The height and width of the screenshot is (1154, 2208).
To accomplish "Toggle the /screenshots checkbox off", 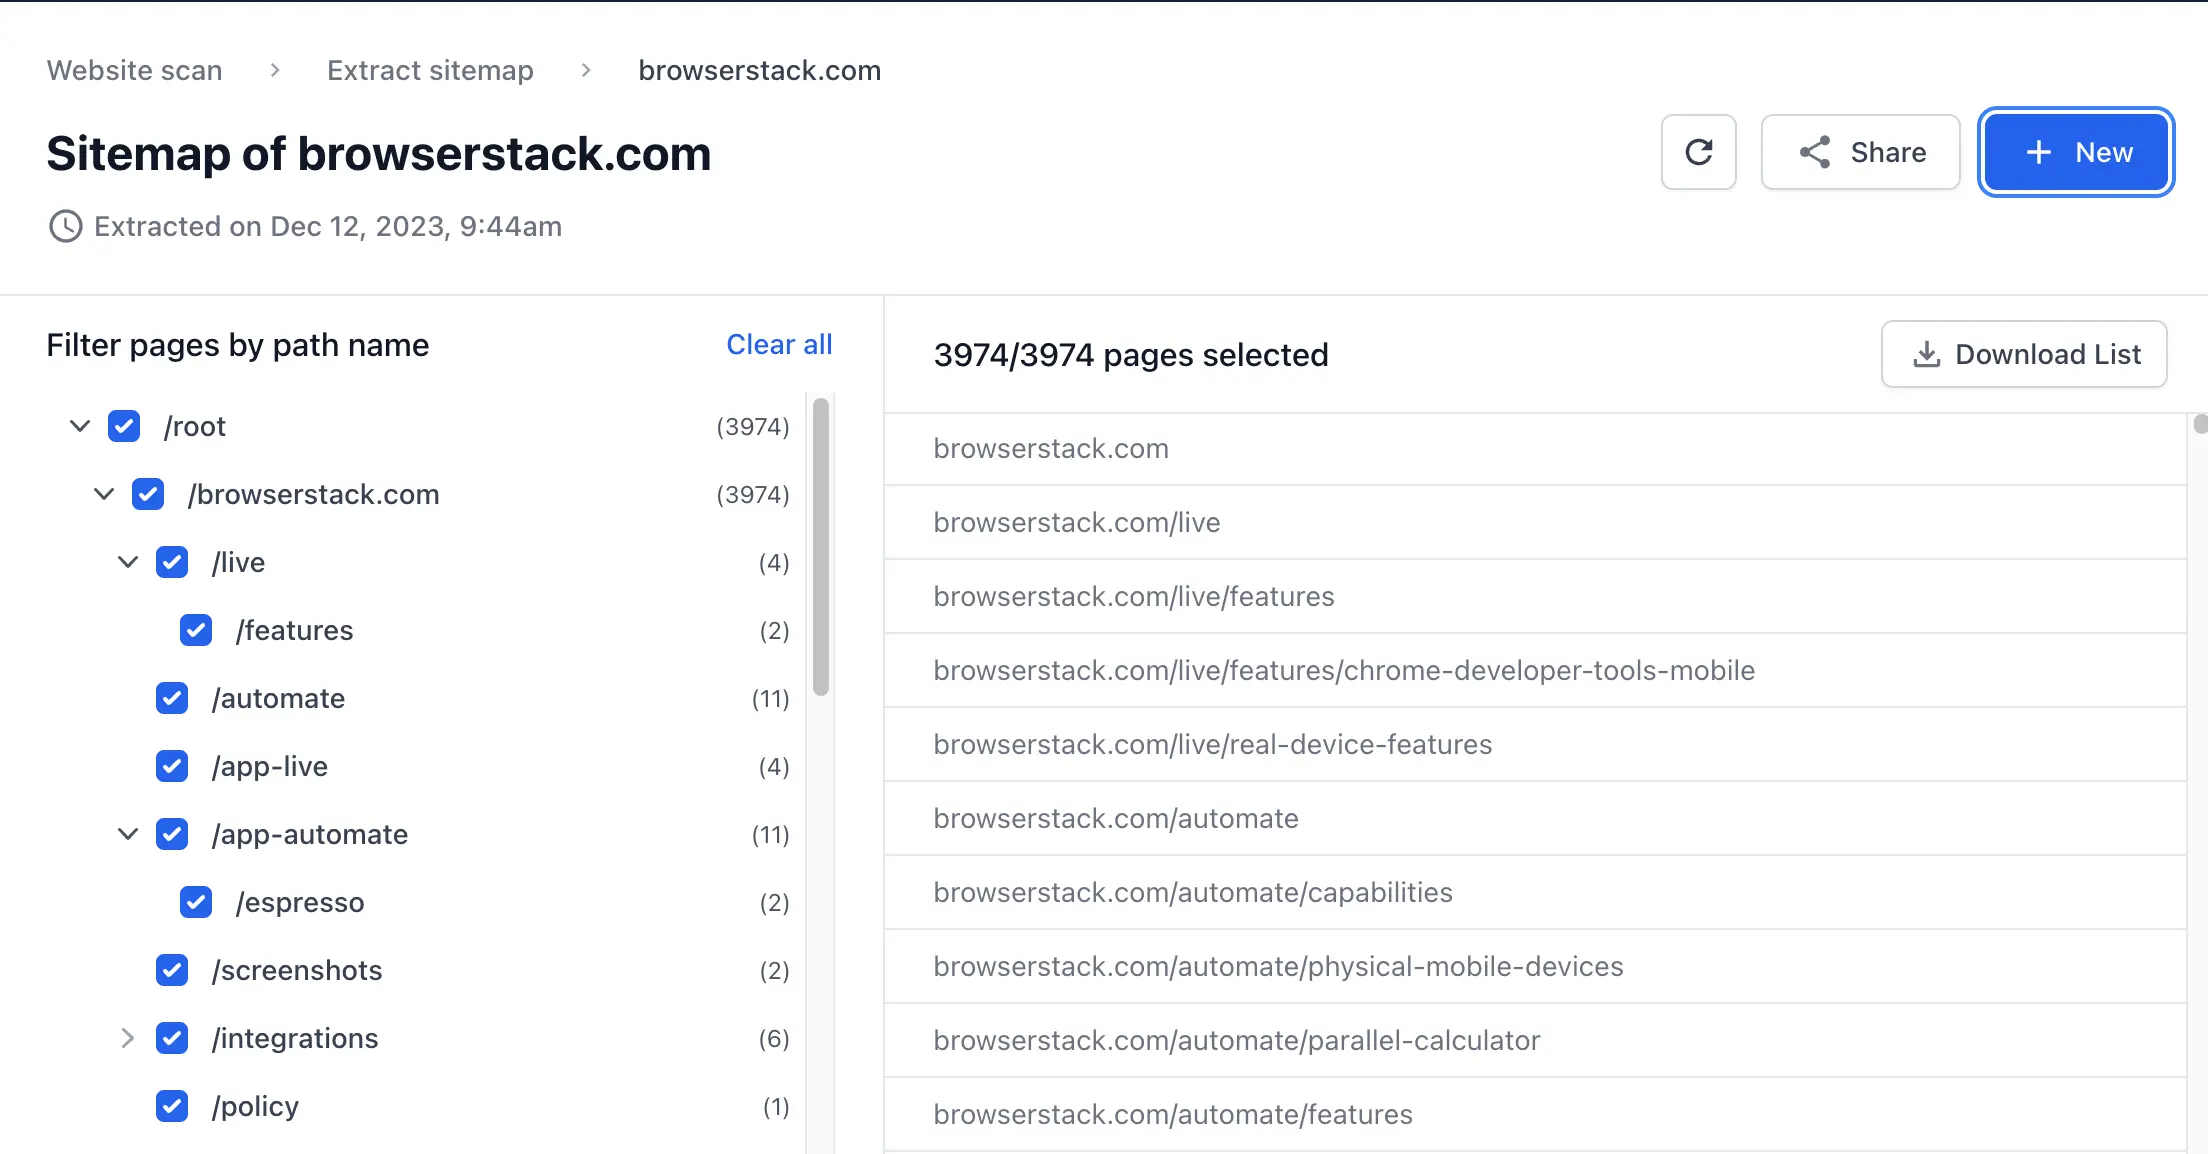I will coord(172,970).
